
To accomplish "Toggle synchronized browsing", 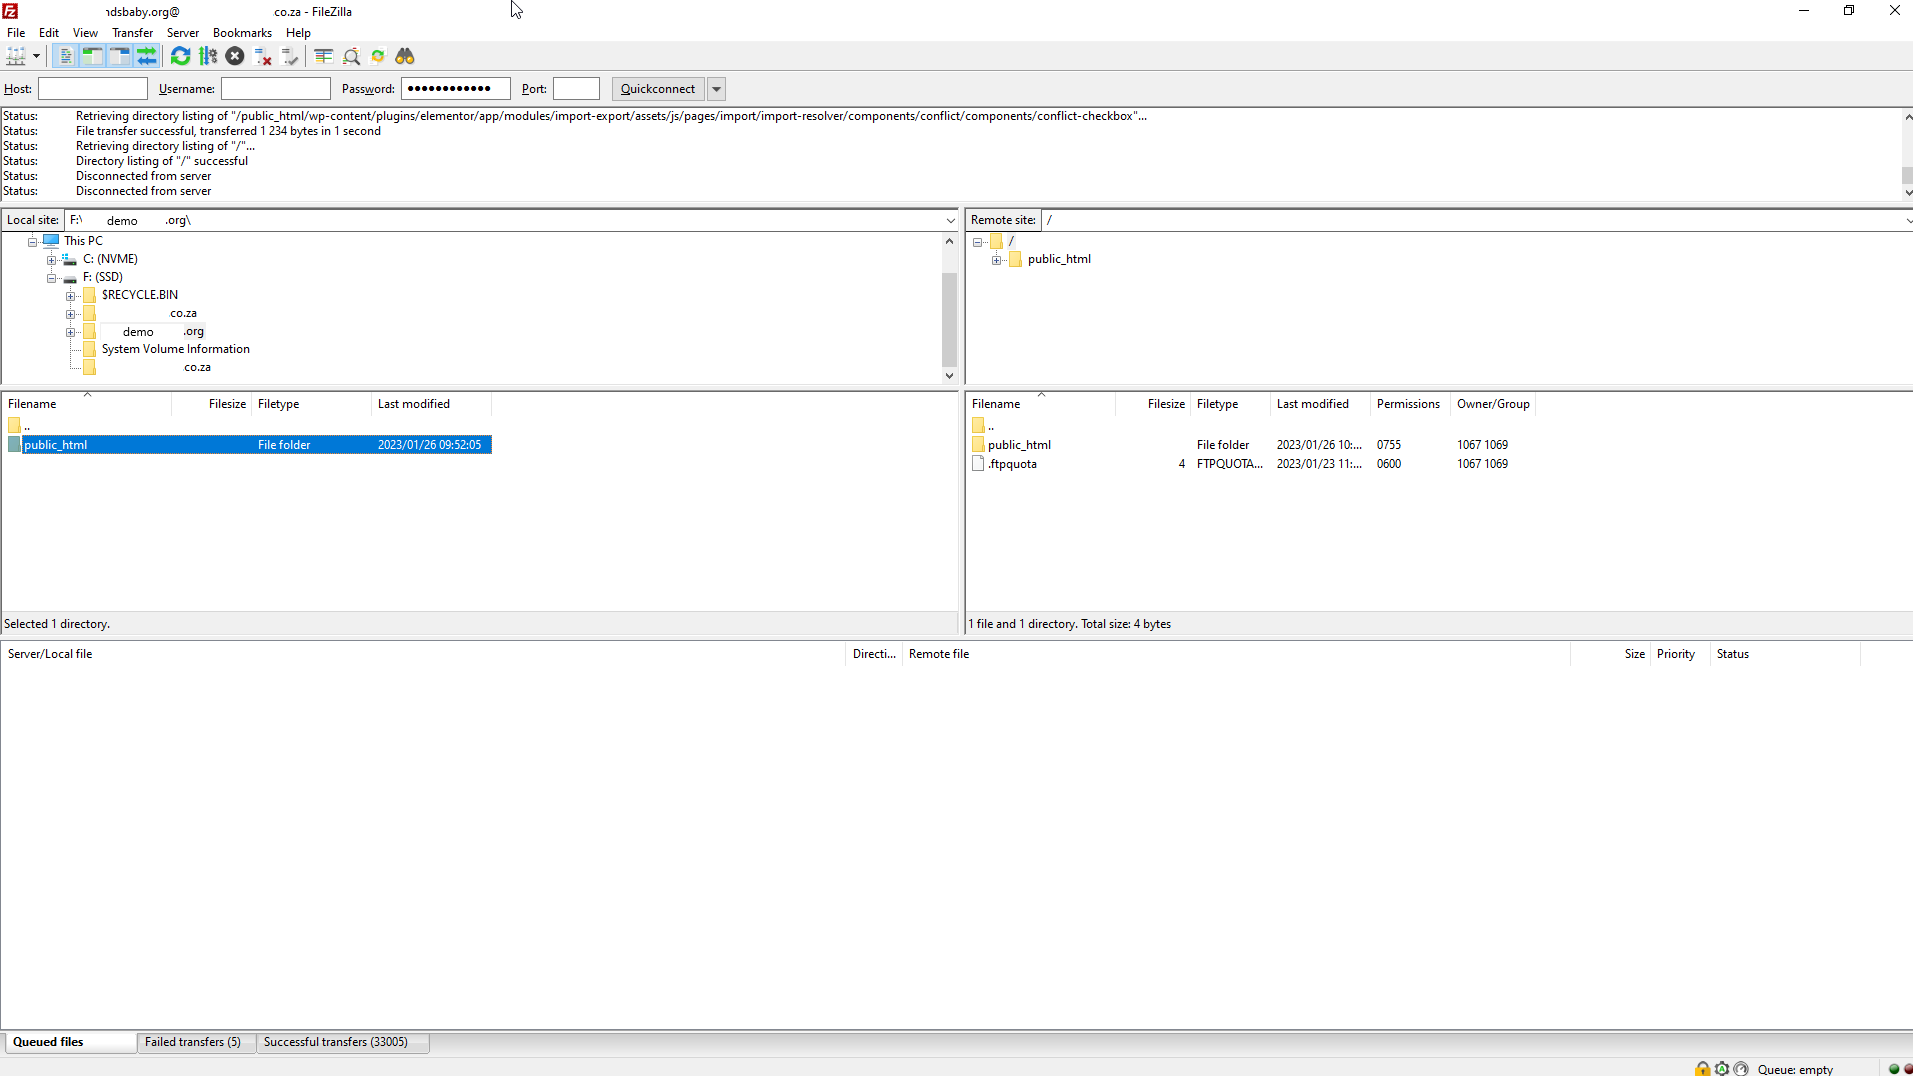I will (x=378, y=56).
